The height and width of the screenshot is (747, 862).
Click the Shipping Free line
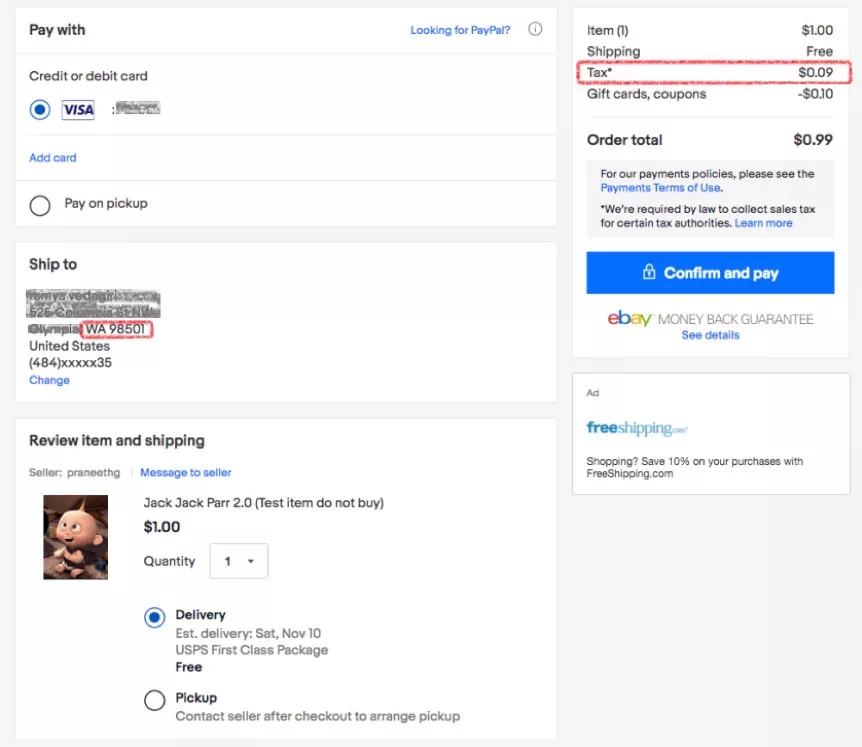point(710,52)
